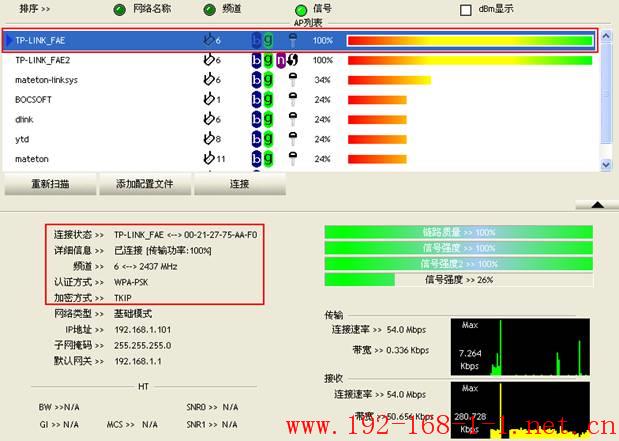Click security key icon on mateton row
The image size is (619, 441).
point(293,159)
